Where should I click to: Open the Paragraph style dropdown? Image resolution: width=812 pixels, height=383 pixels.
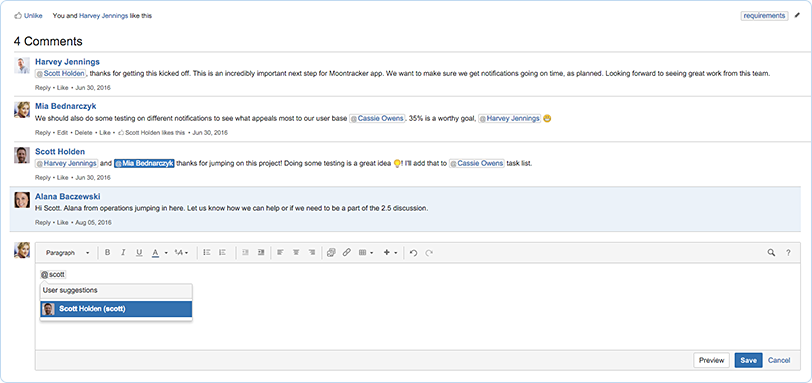click(67, 253)
